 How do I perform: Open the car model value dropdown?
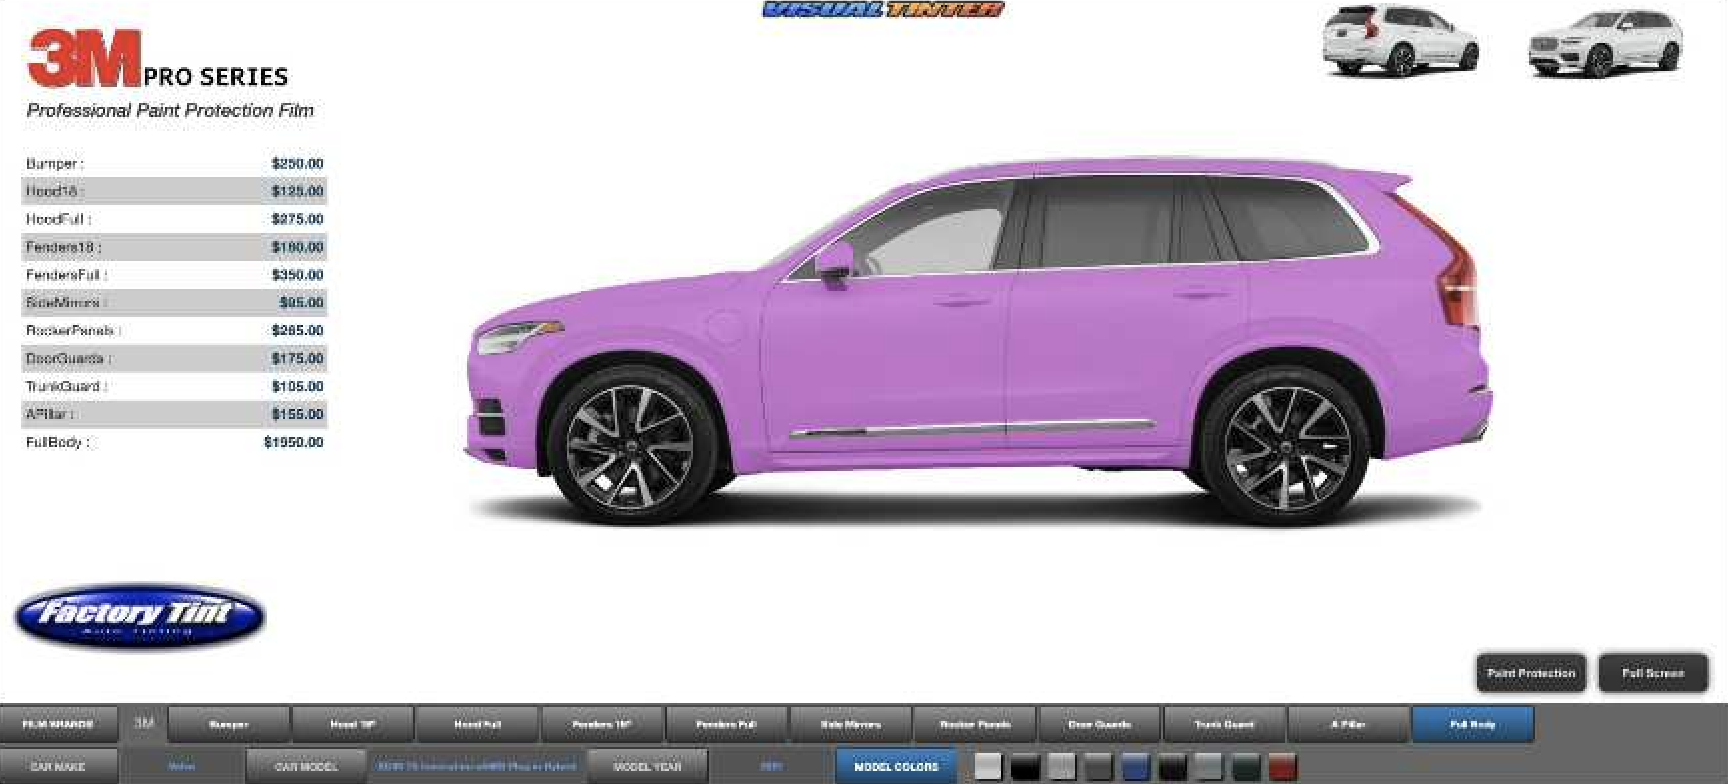click(477, 767)
